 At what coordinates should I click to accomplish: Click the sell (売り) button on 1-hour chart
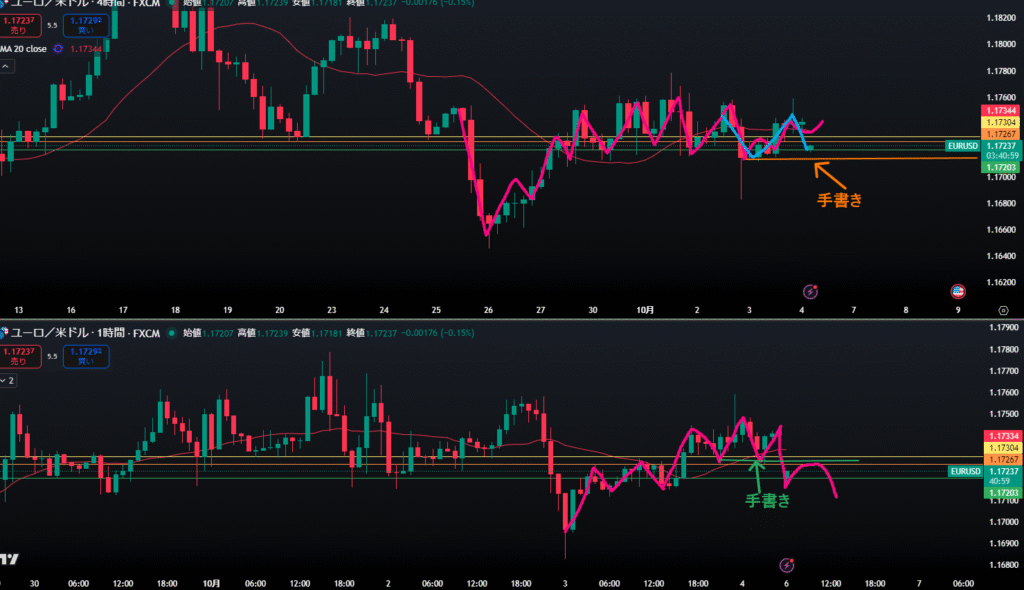[19, 357]
